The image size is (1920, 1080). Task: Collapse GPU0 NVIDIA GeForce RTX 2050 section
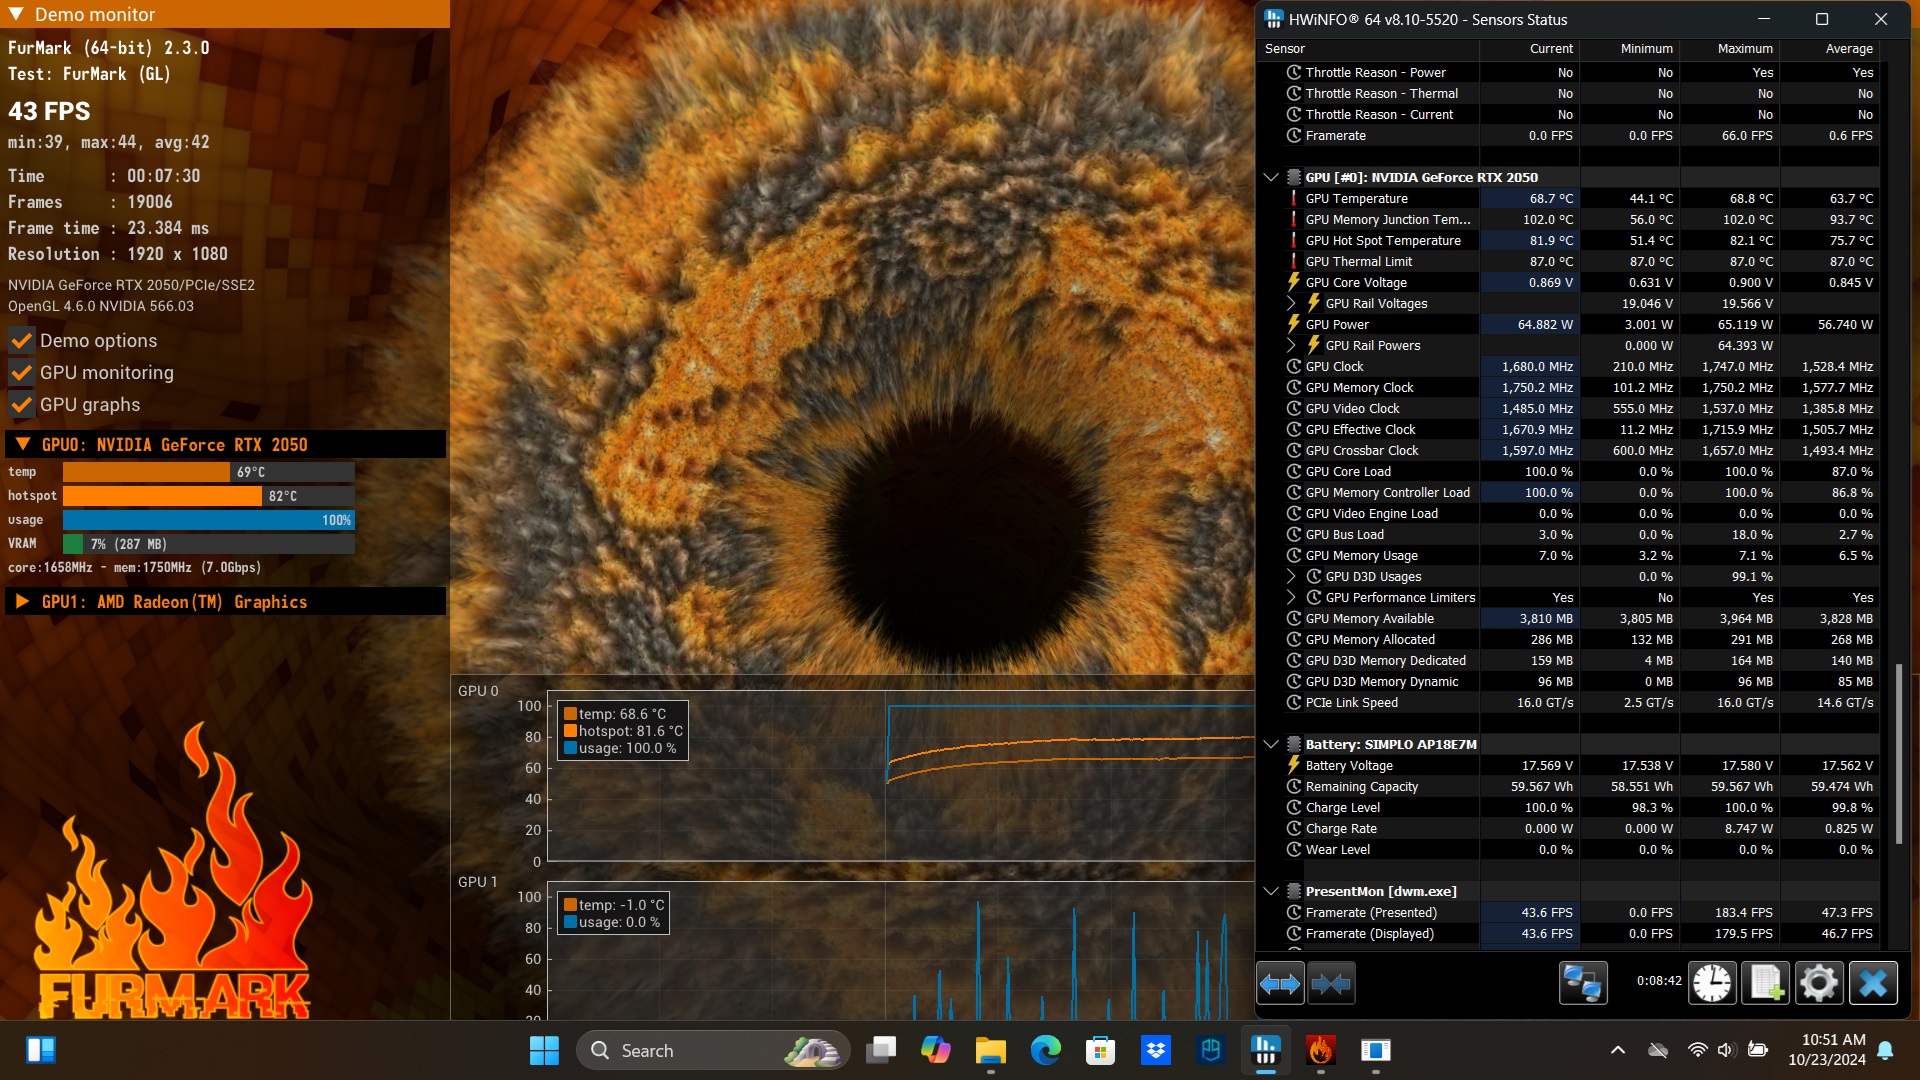(23, 444)
